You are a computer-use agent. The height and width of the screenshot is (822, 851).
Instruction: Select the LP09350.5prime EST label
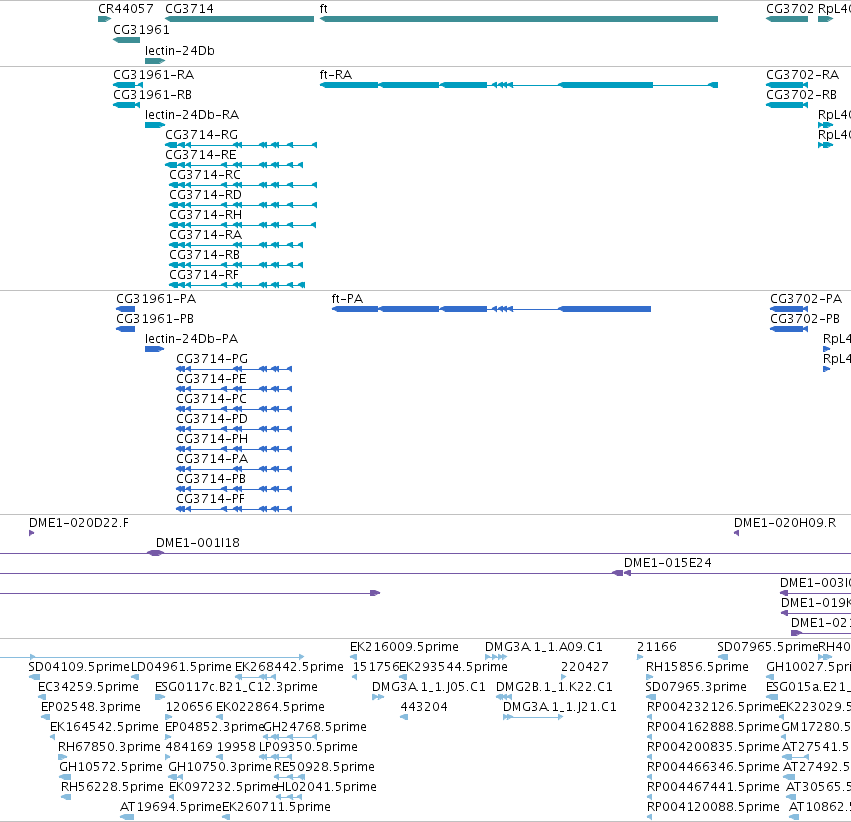[x=308, y=747]
